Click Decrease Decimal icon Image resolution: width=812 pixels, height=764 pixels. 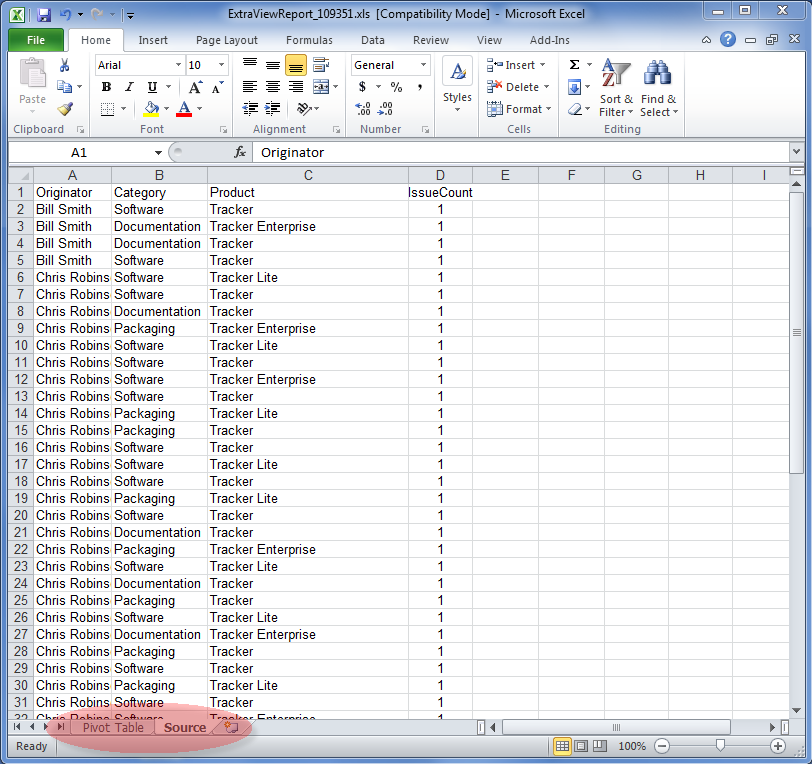[x=385, y=109]
